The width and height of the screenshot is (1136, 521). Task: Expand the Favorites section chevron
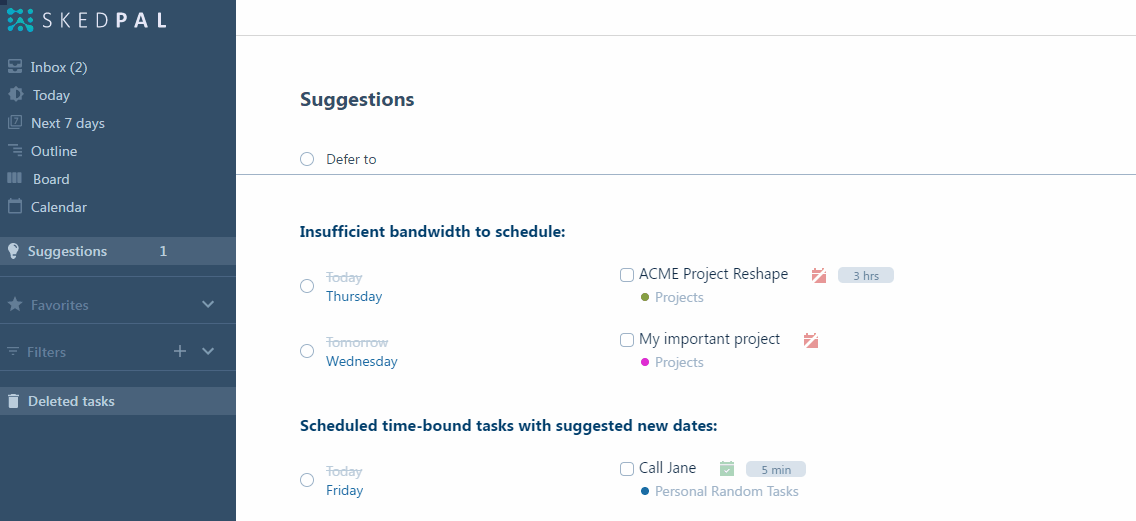tap(208, 304)
